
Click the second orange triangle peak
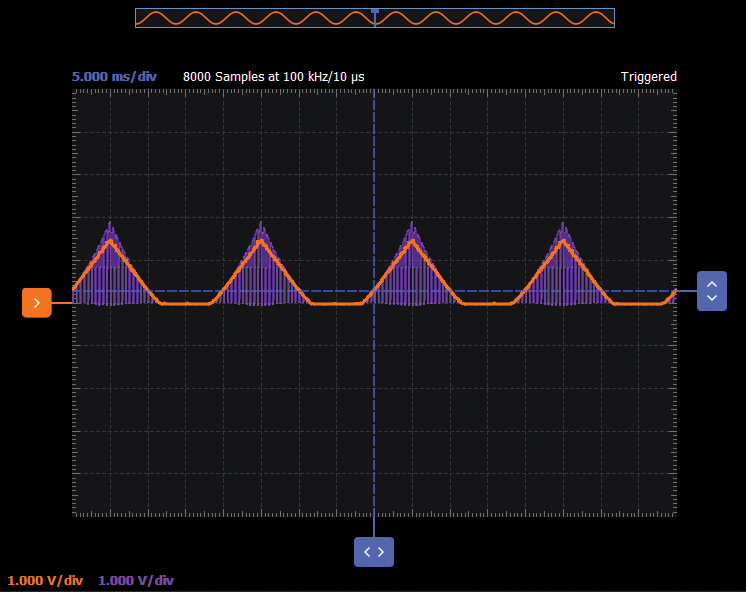pos(261,241)
